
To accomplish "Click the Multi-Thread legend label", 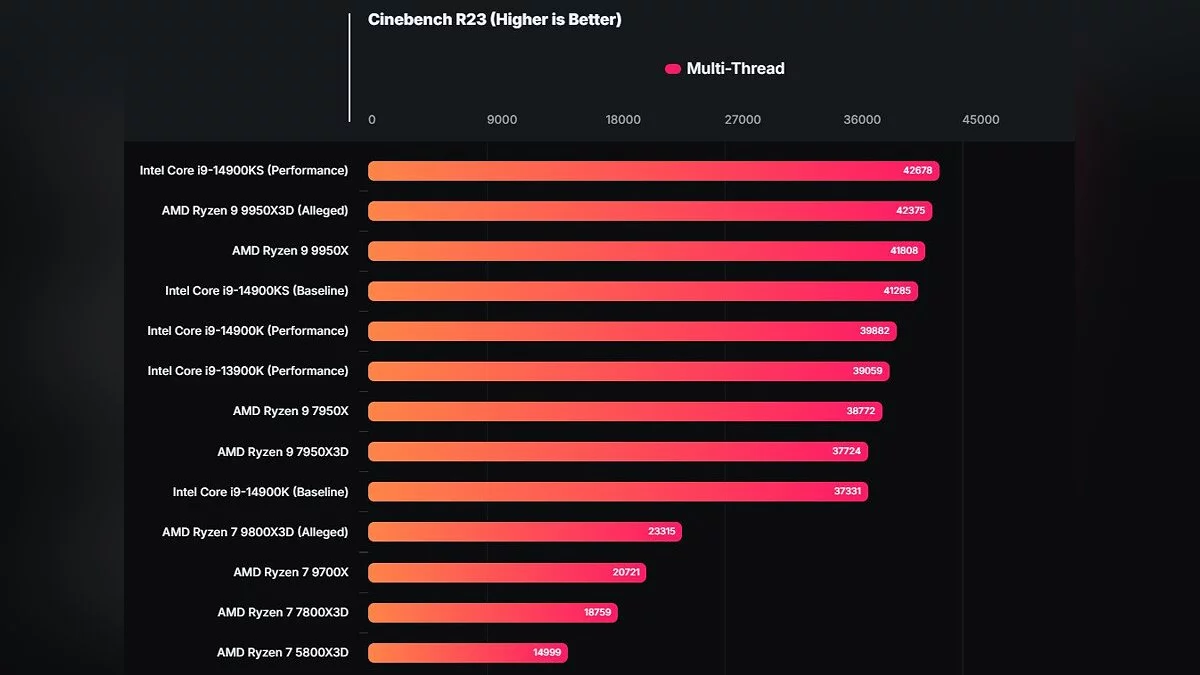I will tap(735, 69).
